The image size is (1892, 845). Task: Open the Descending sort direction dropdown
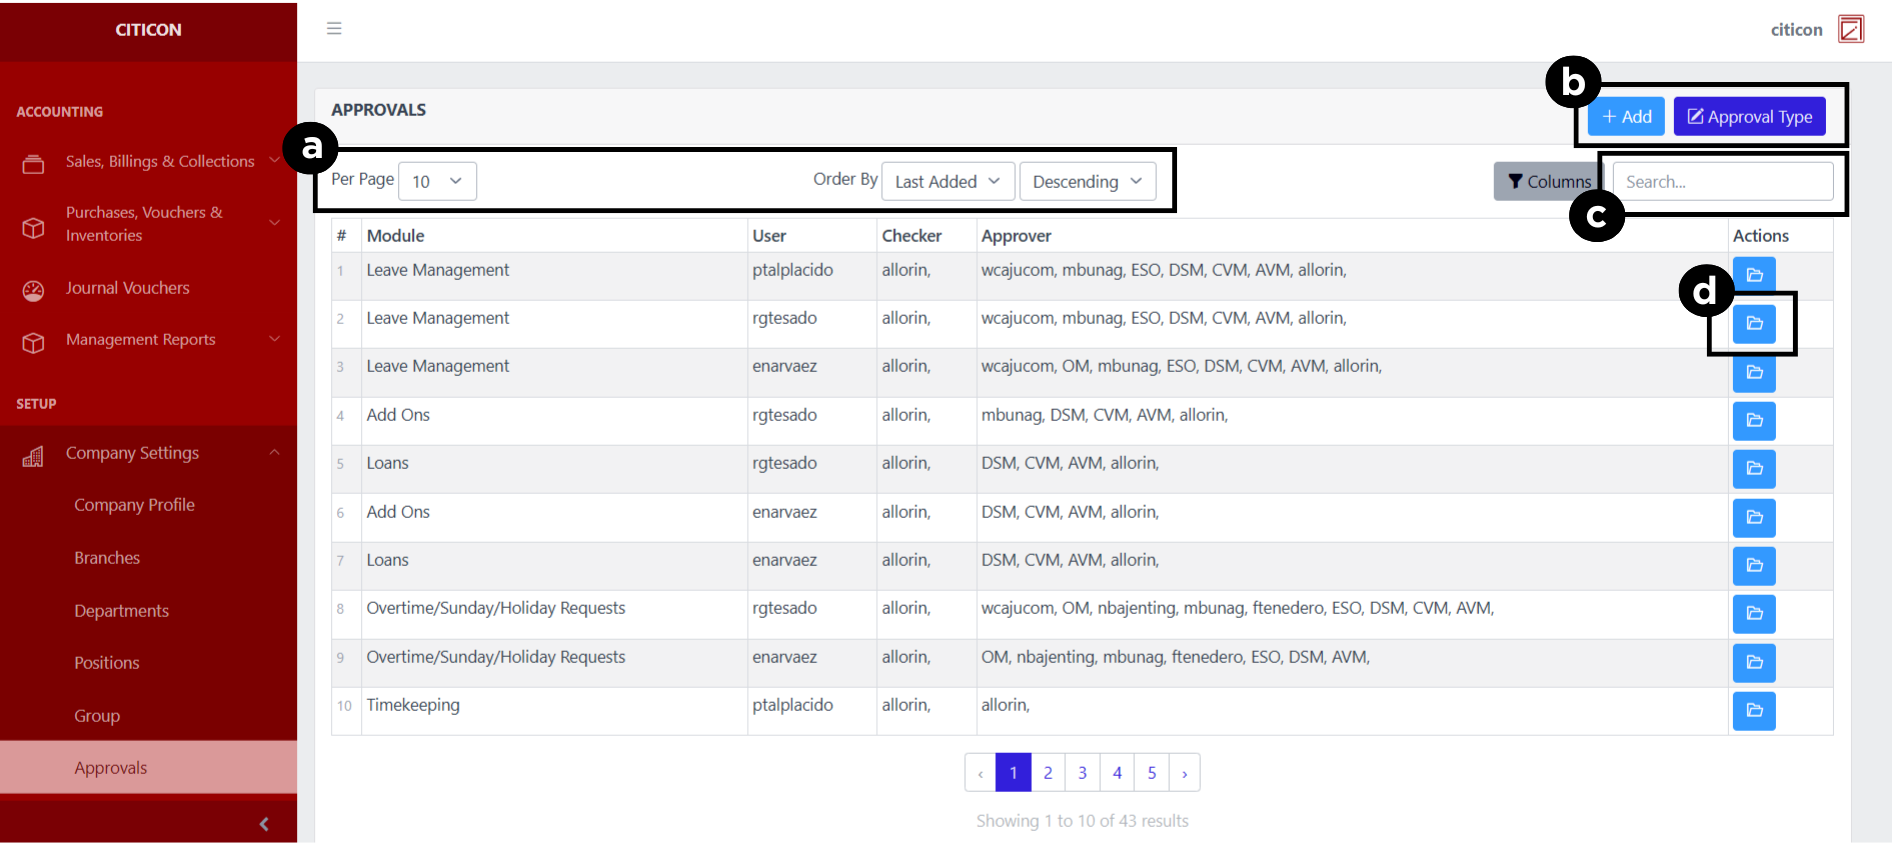tap(1087, 182)
